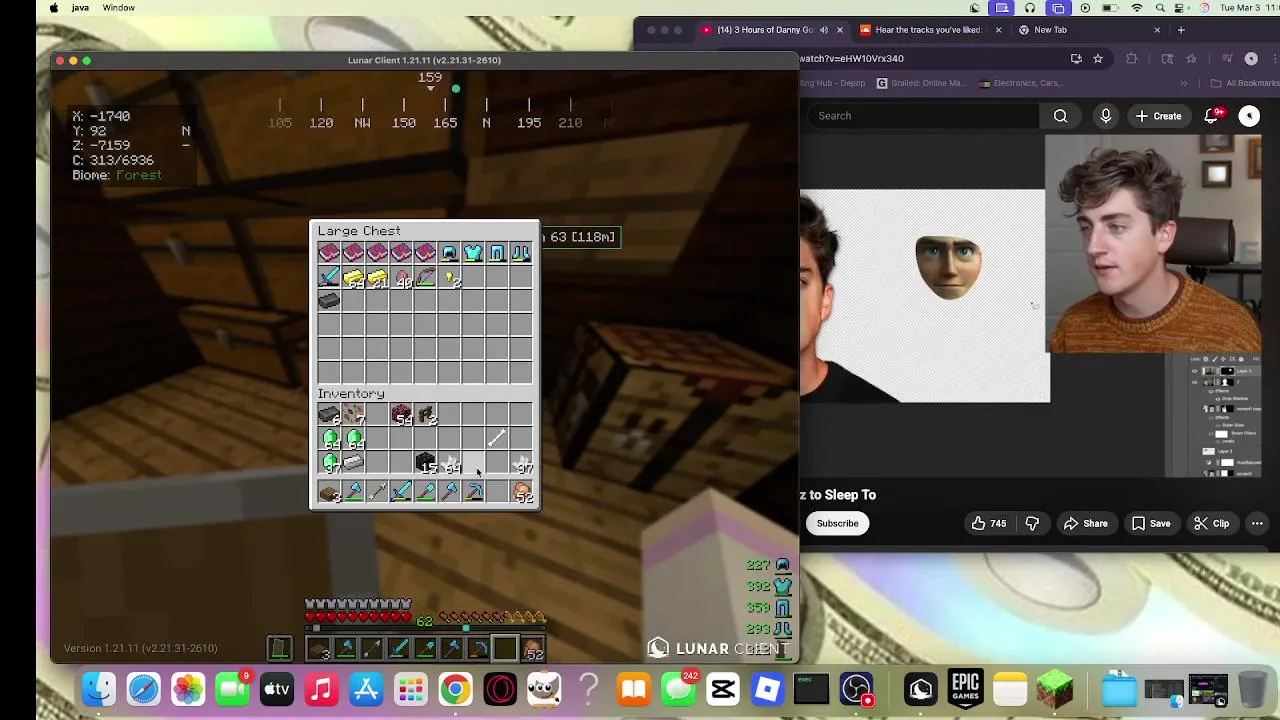This screenshot has height=720, width=1280.
Task: Select the iron ingot in the inventory
Action: click(353, 462)
